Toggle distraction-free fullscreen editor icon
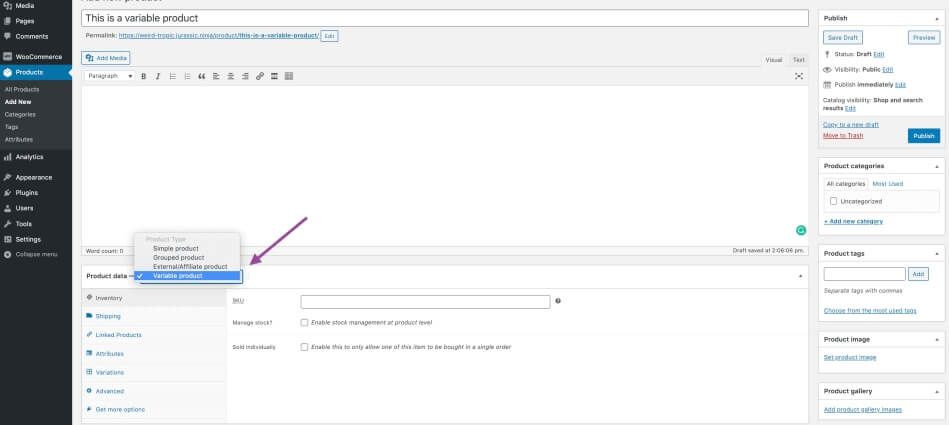 (x=799, y=76)
